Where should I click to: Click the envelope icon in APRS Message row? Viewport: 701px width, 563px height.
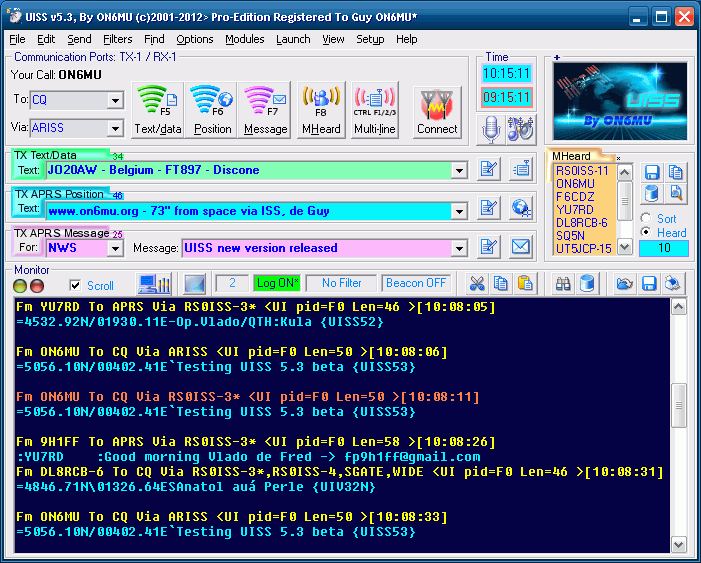(521, 246)
